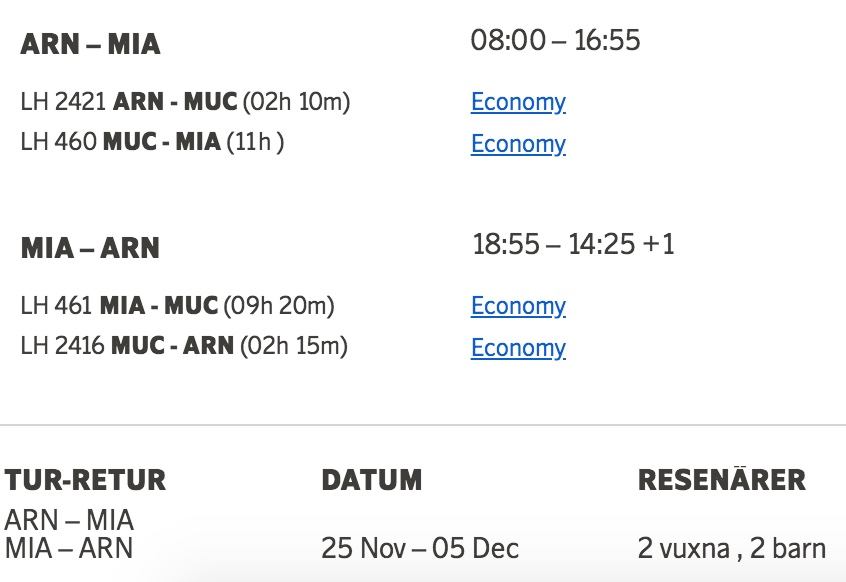Image resolution: width=846 pixels, height=582 pixels.
Task: Select MIA – ARN route under TUR-RETUR
Action: [69, 548]
